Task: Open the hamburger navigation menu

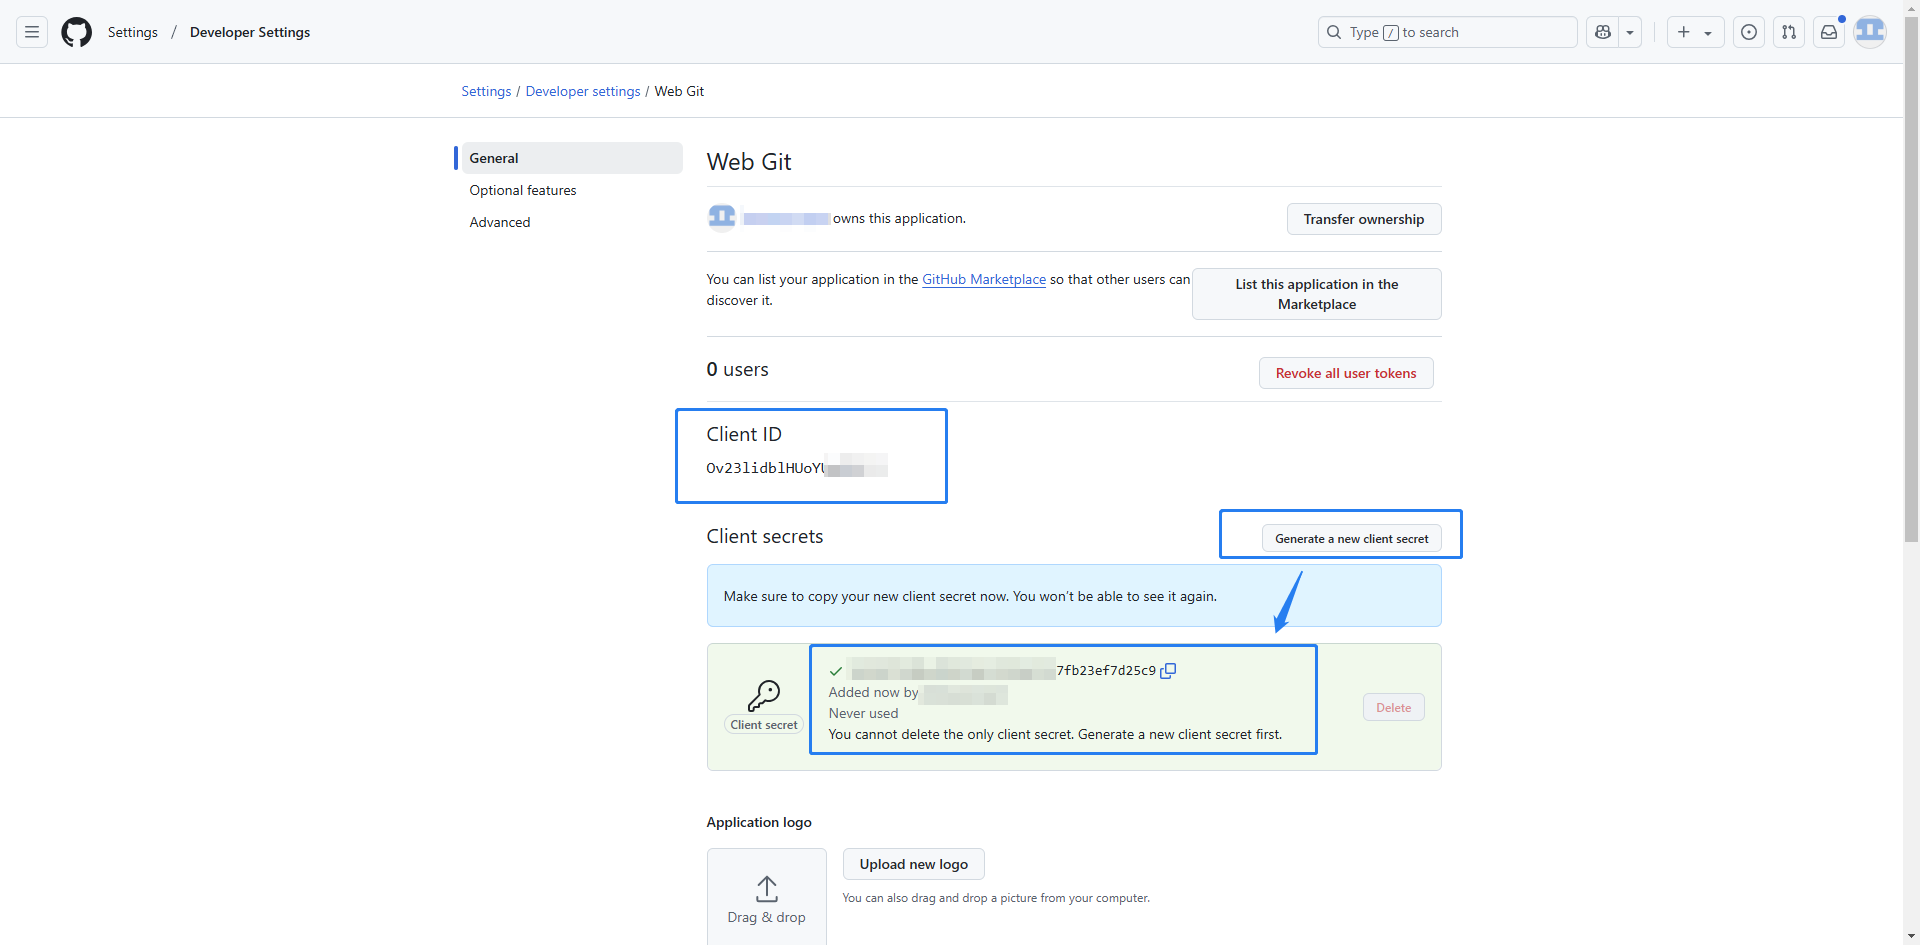Action: pyautogui.click(x=32, y=32)
